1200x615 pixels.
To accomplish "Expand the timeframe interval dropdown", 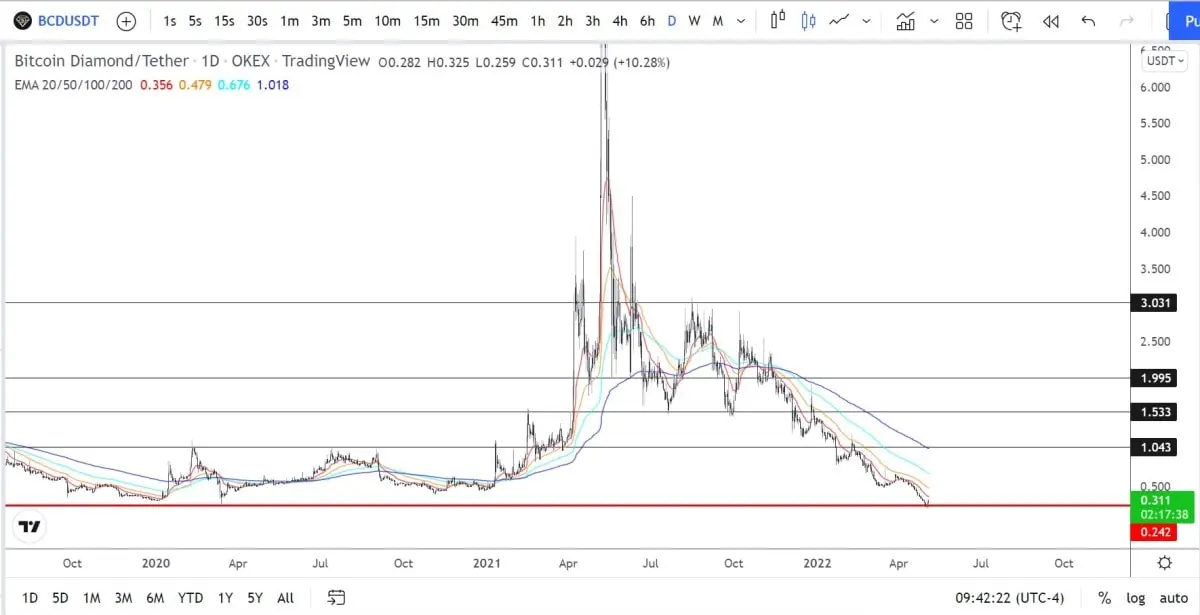I will [x=740, y=20].
